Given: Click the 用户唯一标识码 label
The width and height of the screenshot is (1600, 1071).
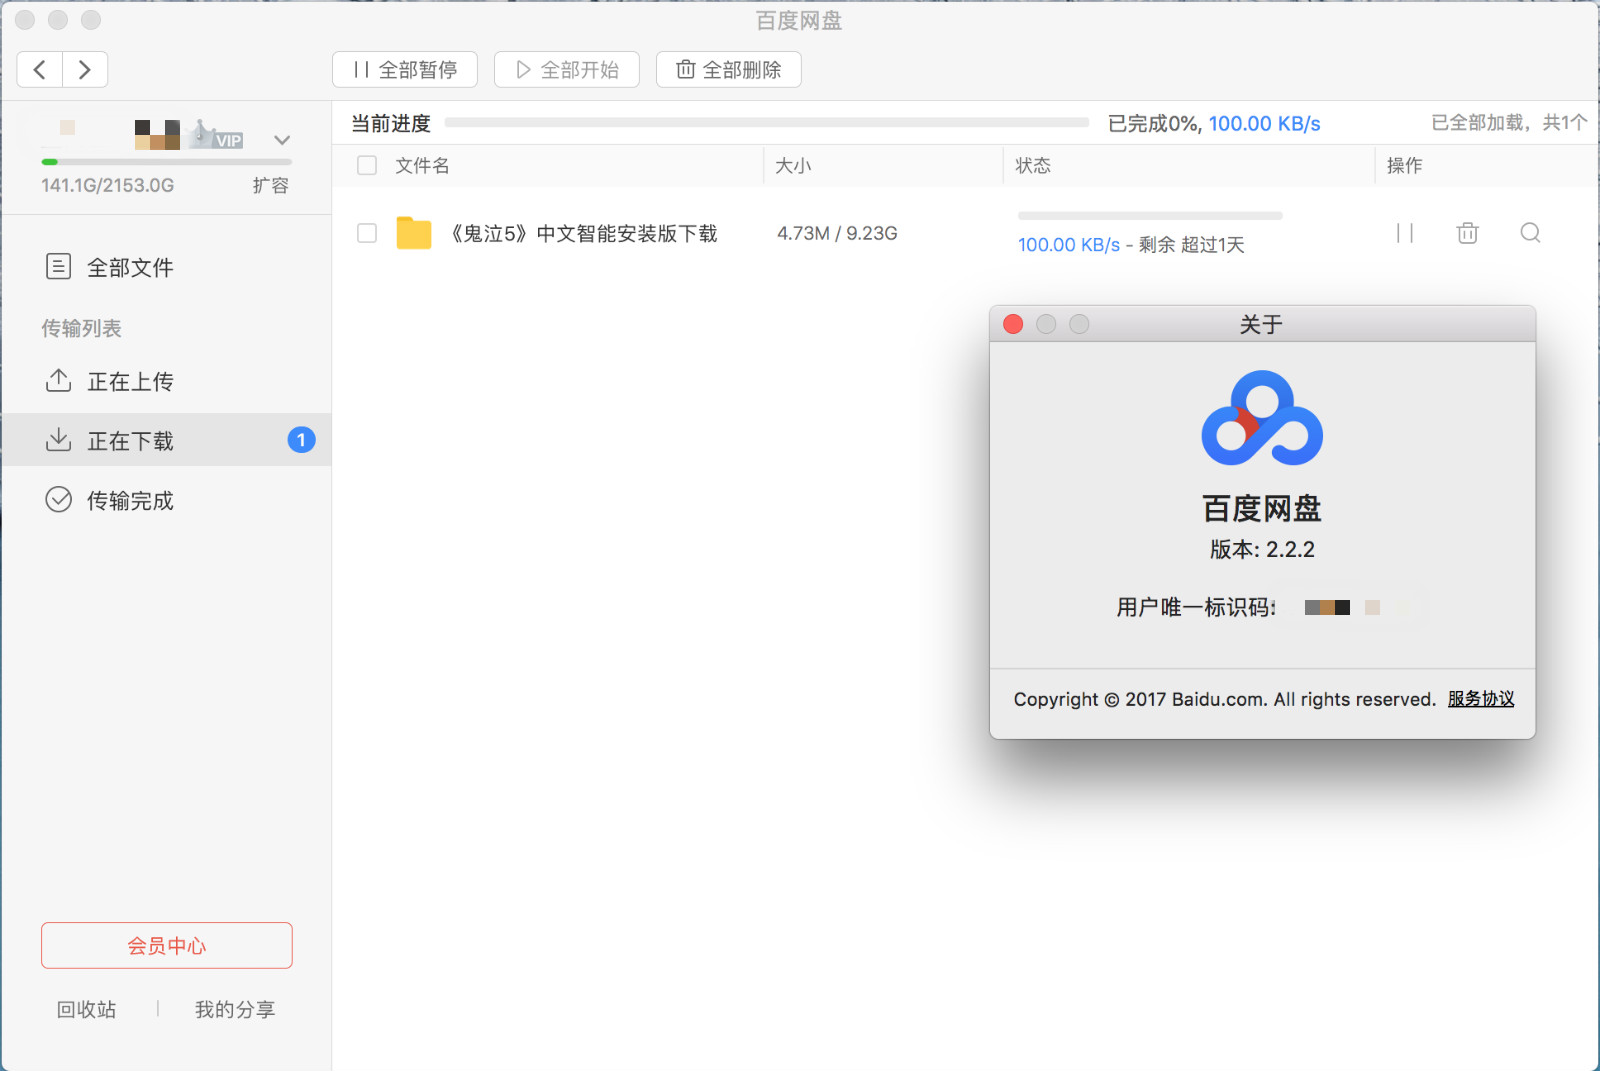Looking at the screenshot, I should point(1196,607).
